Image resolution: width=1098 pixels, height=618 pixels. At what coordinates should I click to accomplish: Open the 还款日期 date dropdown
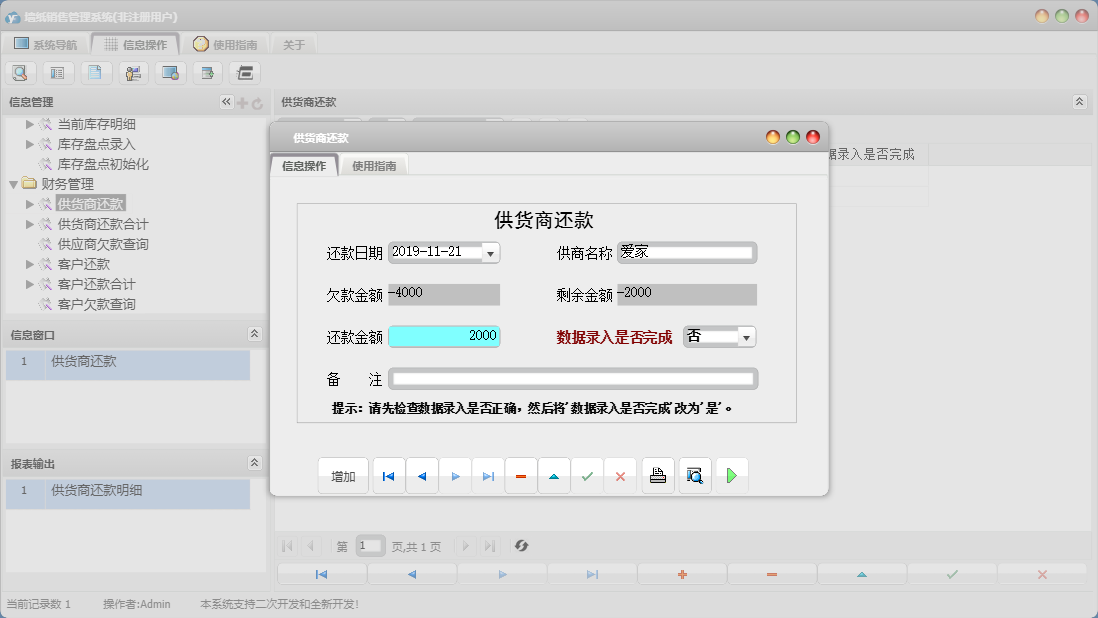pyautogui.click(x=490, y=252)
